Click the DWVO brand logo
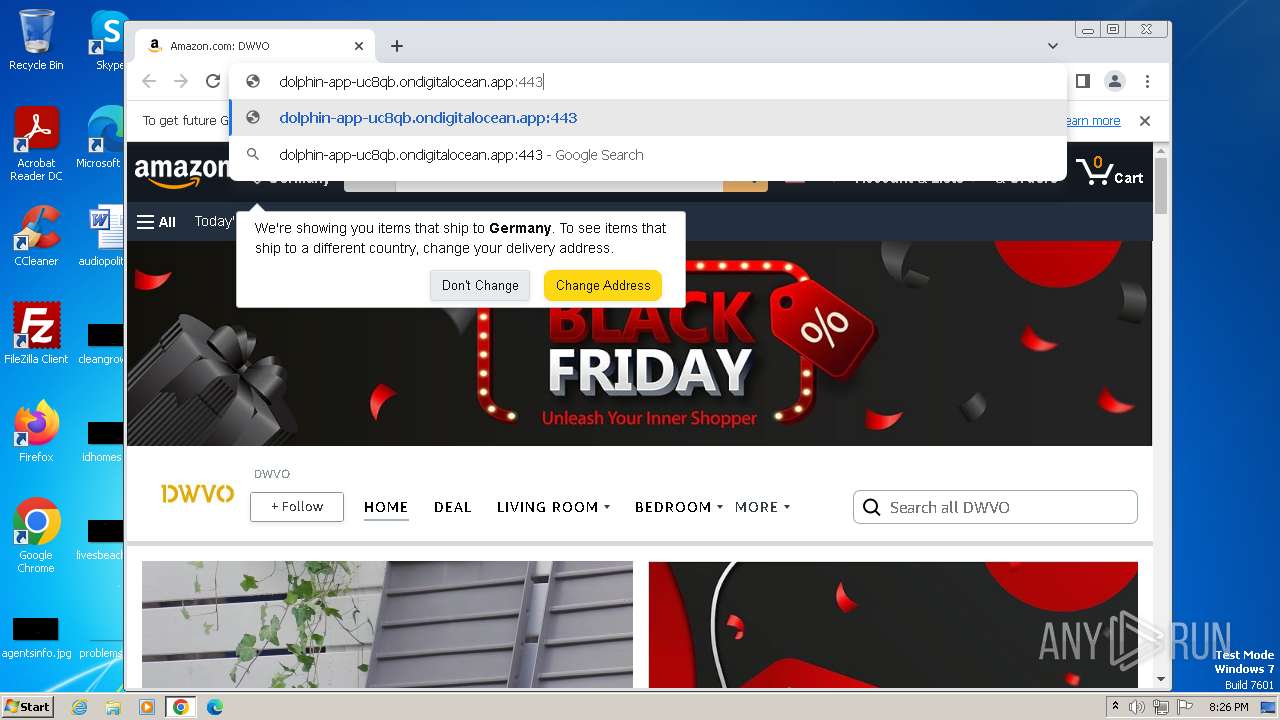The image size is (1280, 720). point(197,494)
